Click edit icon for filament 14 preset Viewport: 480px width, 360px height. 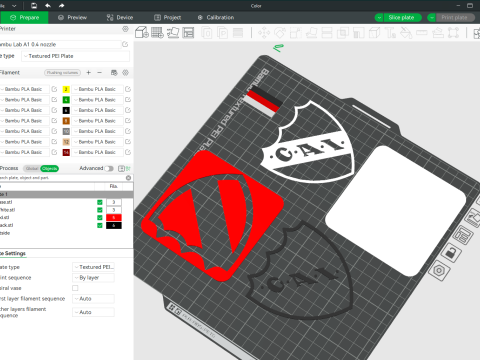click(128, 152)
